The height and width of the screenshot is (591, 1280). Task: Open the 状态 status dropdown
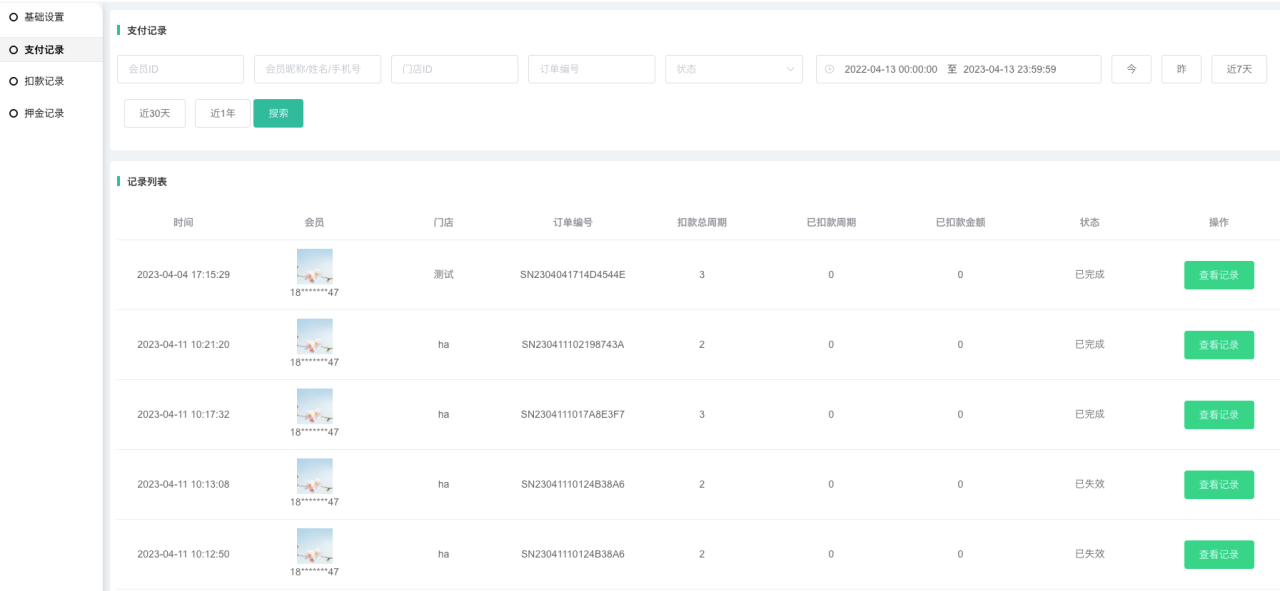pos(733,69)
